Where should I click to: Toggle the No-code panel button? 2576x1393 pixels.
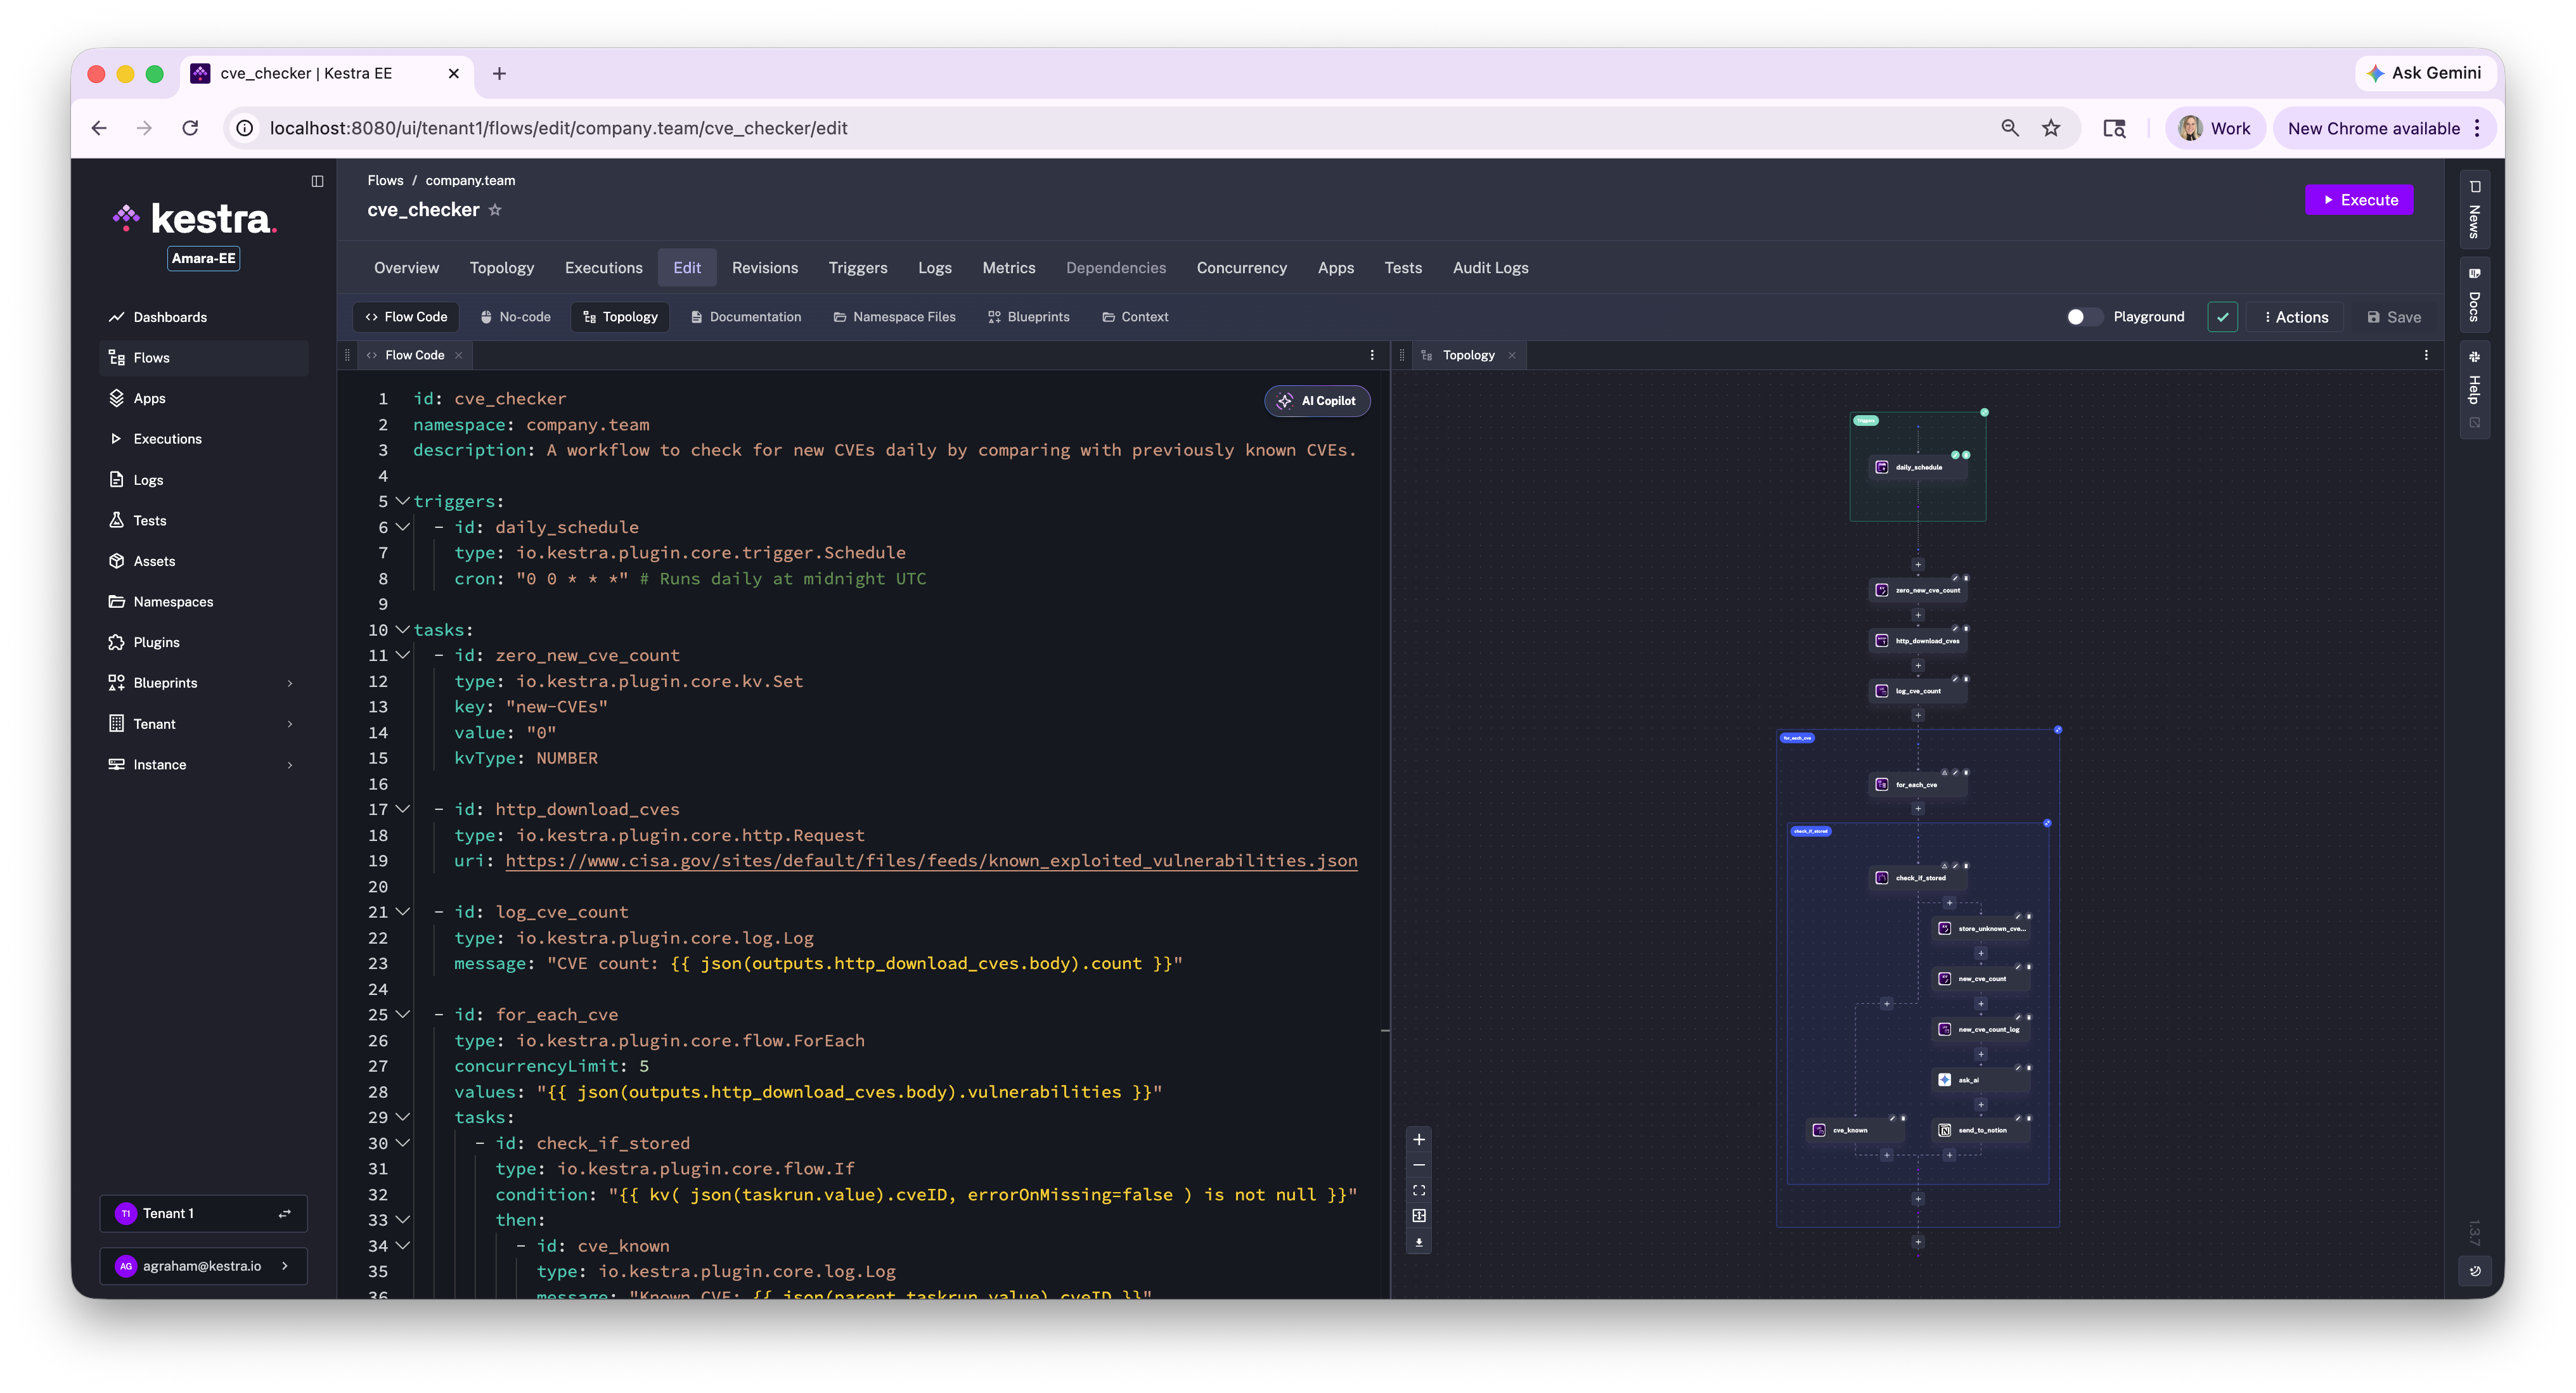click(x=516, y=317)
